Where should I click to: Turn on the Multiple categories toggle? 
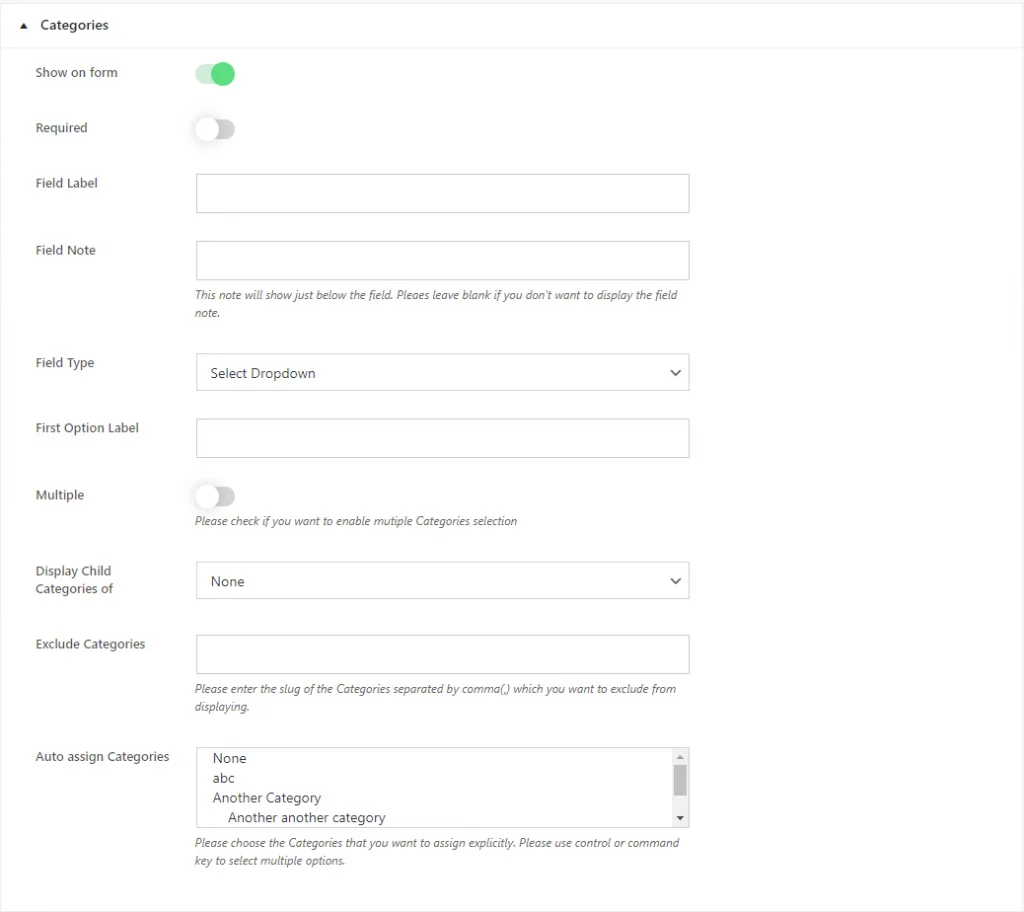tap(215, 496)
